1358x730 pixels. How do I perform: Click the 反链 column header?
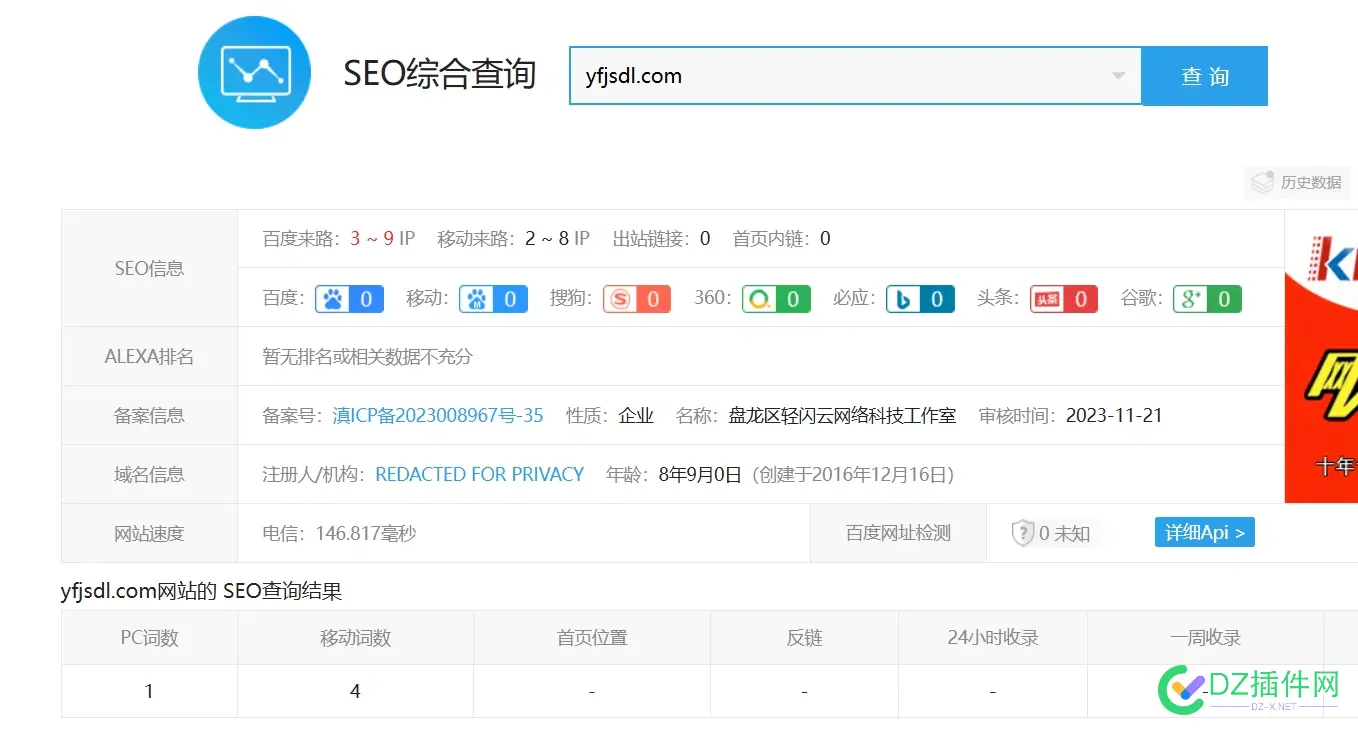click(x=803, y=637)
